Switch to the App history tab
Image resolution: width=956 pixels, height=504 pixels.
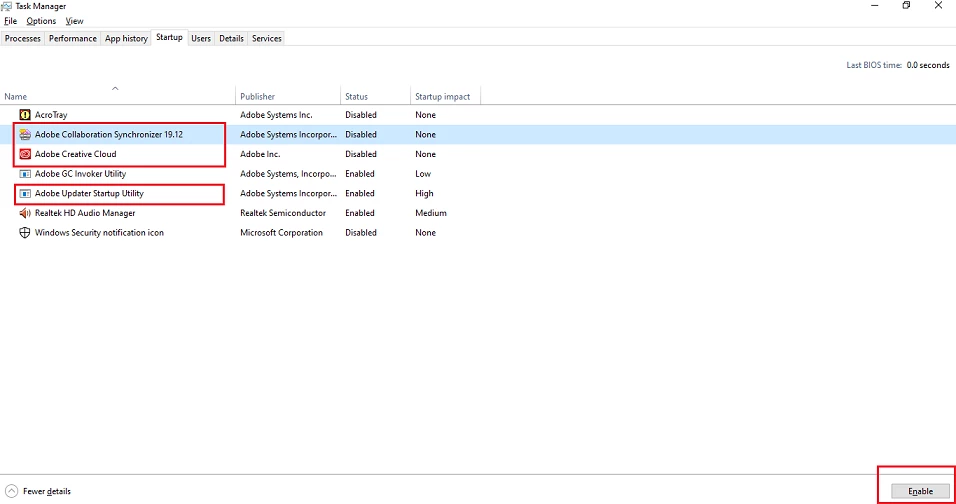click(x=126, y=38)
